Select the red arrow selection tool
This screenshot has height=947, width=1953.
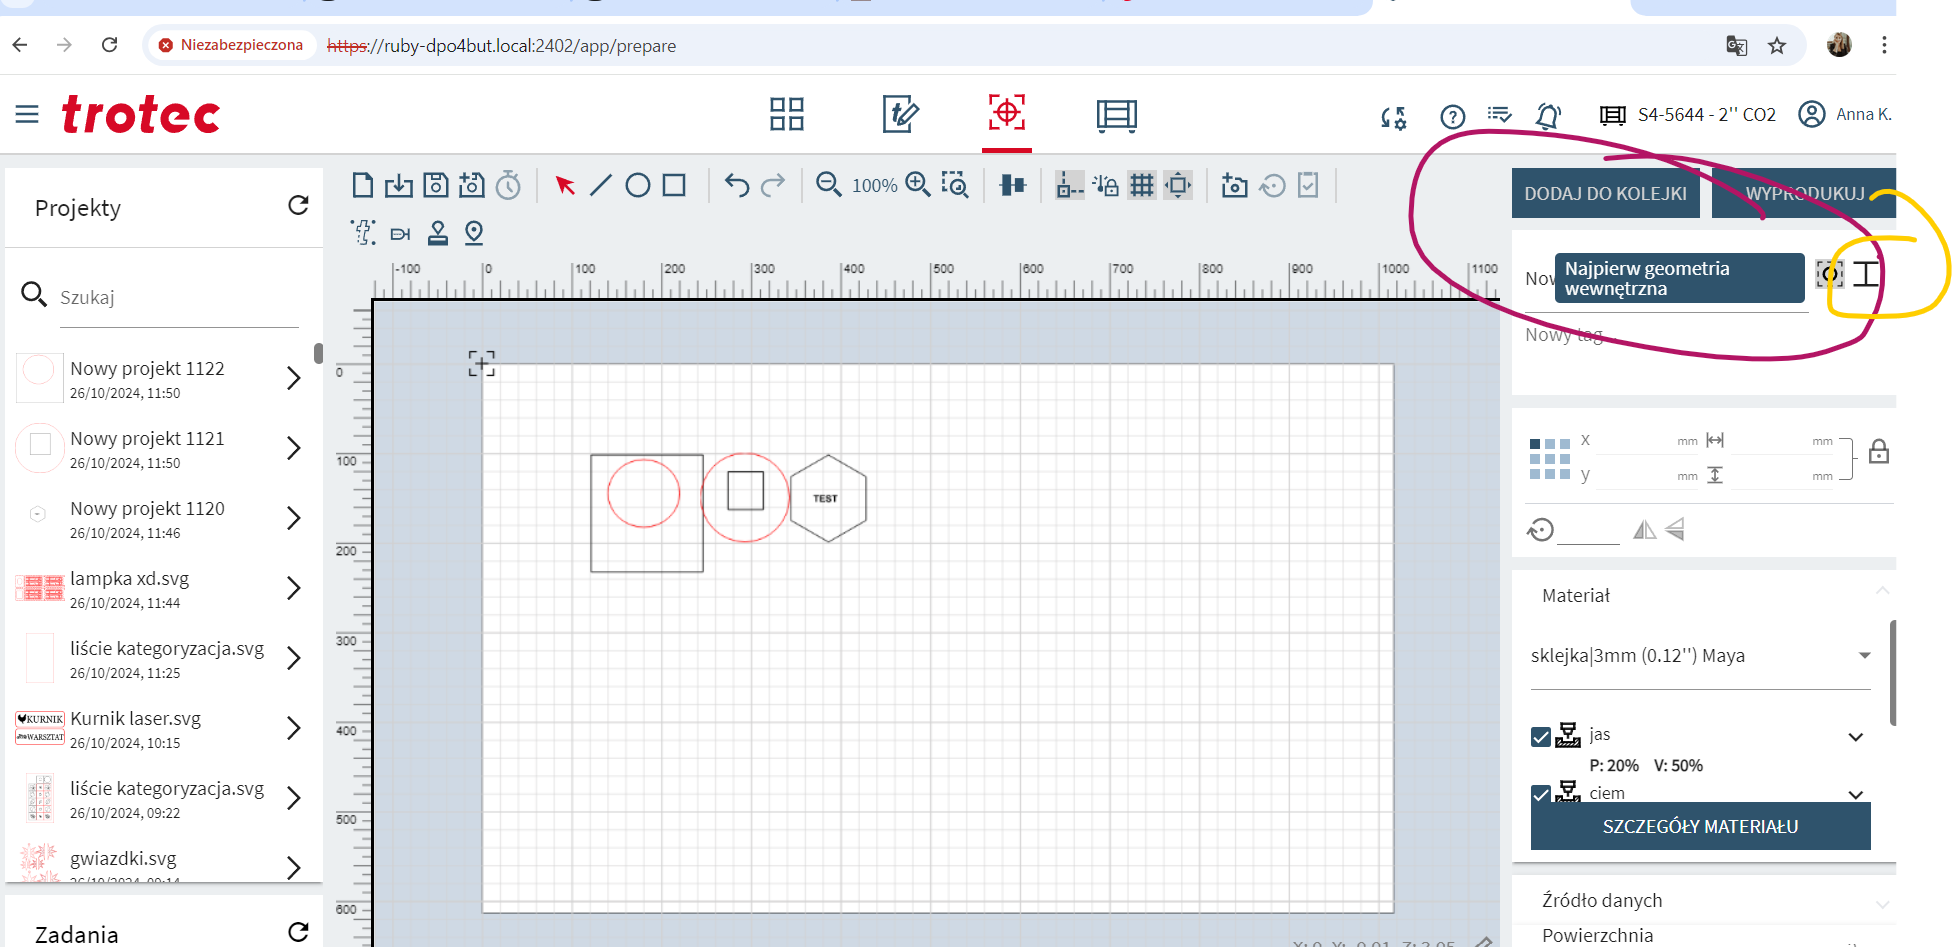coord(565,186)
